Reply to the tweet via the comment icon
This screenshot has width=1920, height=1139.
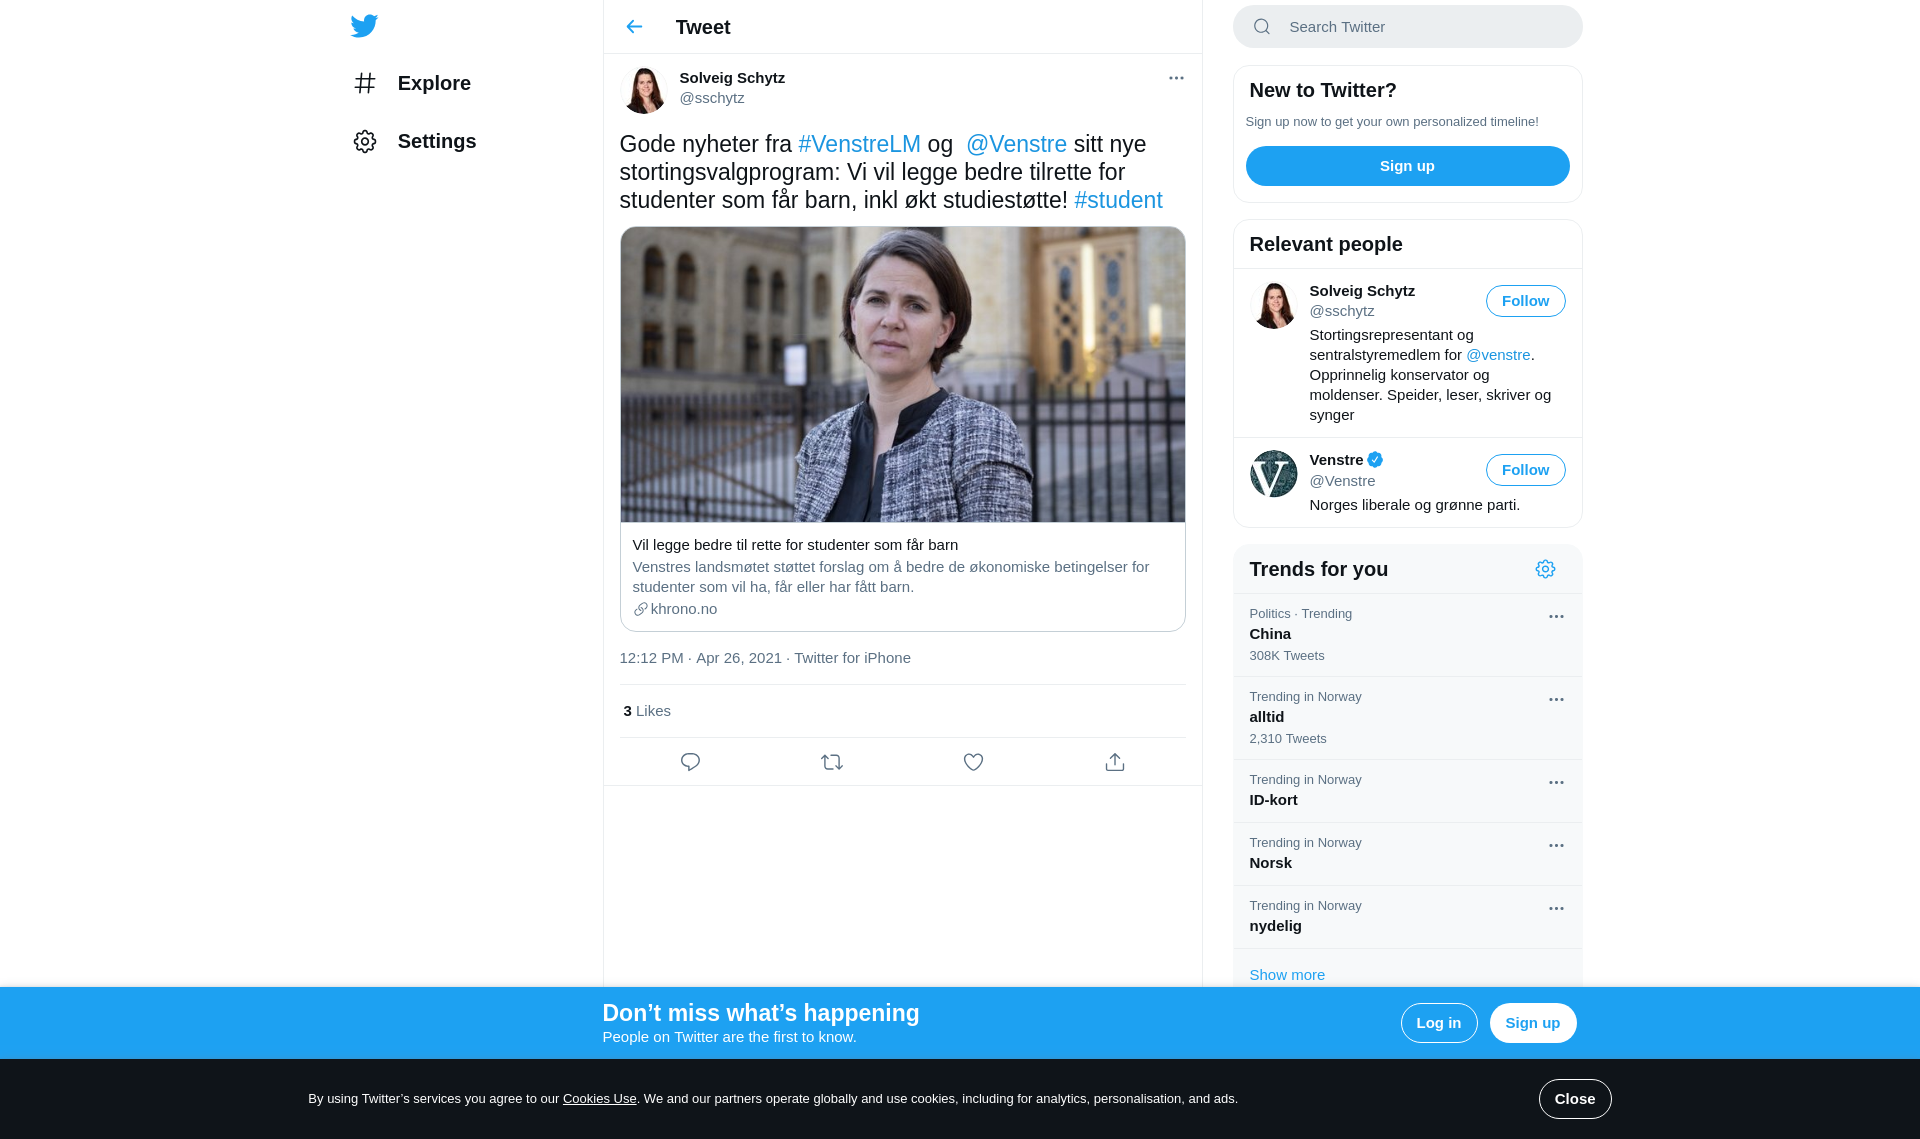pos(690,762)
